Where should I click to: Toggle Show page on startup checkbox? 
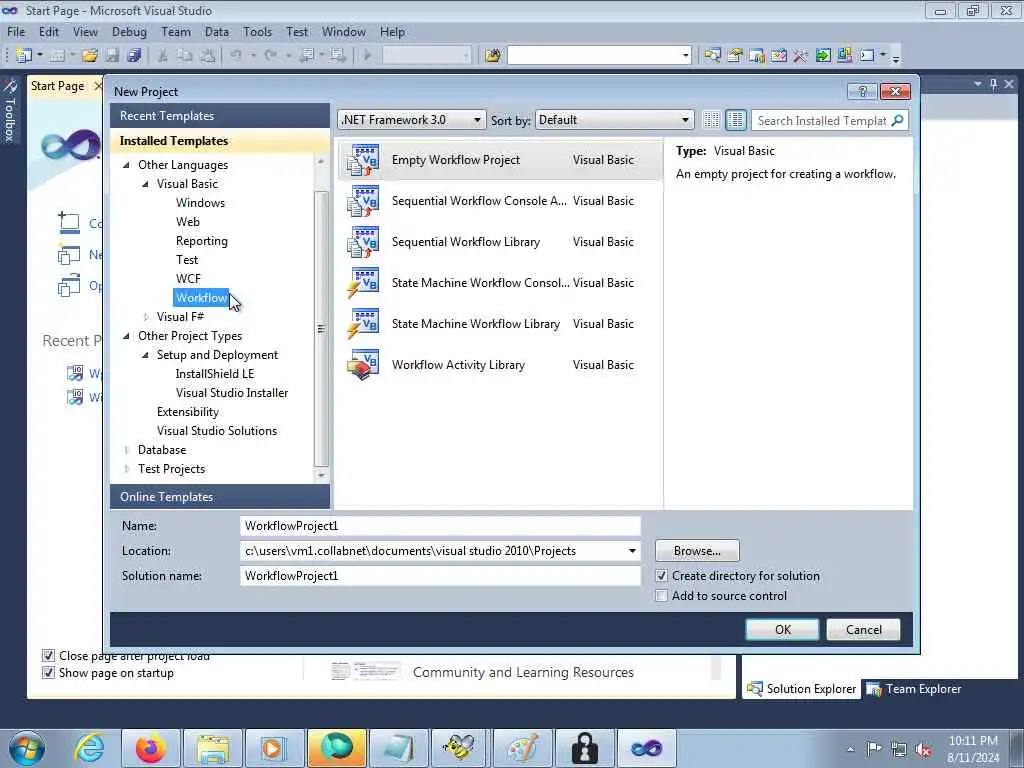pos(48,673)
